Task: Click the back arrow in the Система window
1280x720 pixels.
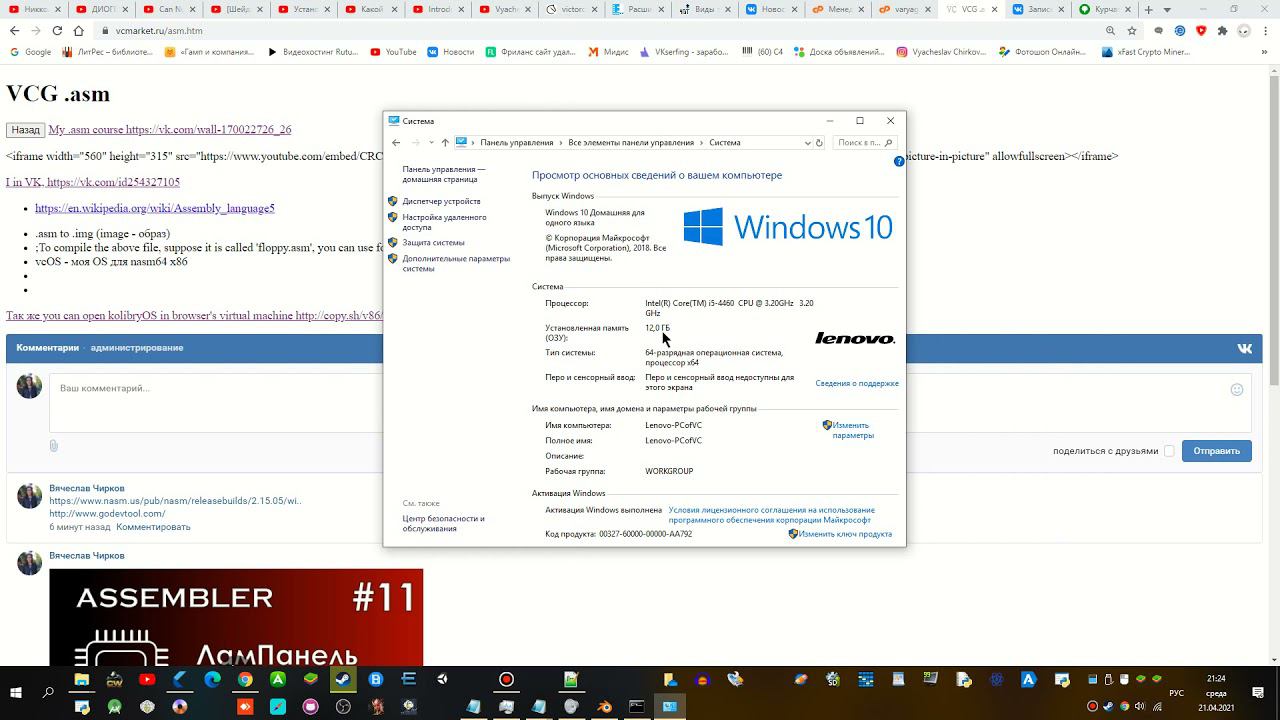Action: pyautogui.click(x=396, y=143)
